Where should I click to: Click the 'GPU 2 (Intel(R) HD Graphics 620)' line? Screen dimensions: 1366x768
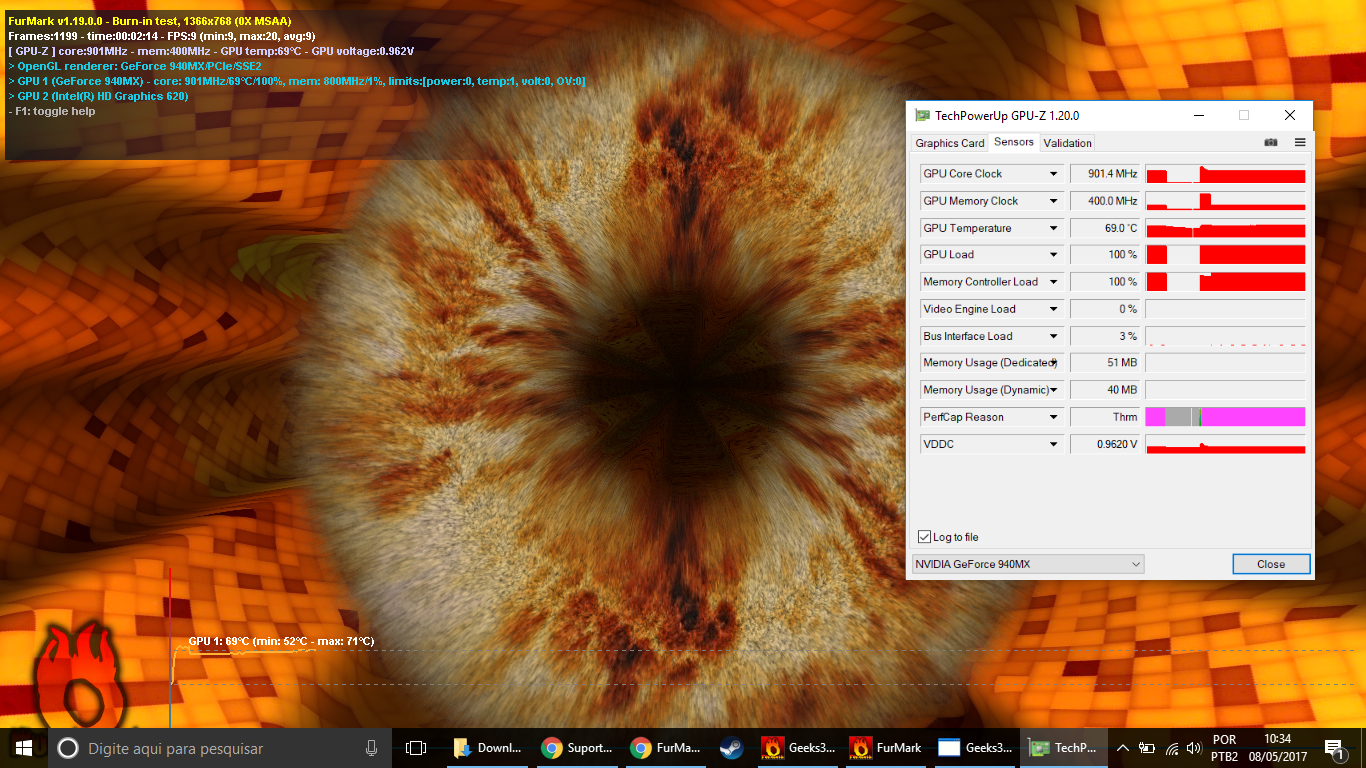pyautogui.click(x=98, y=96)
